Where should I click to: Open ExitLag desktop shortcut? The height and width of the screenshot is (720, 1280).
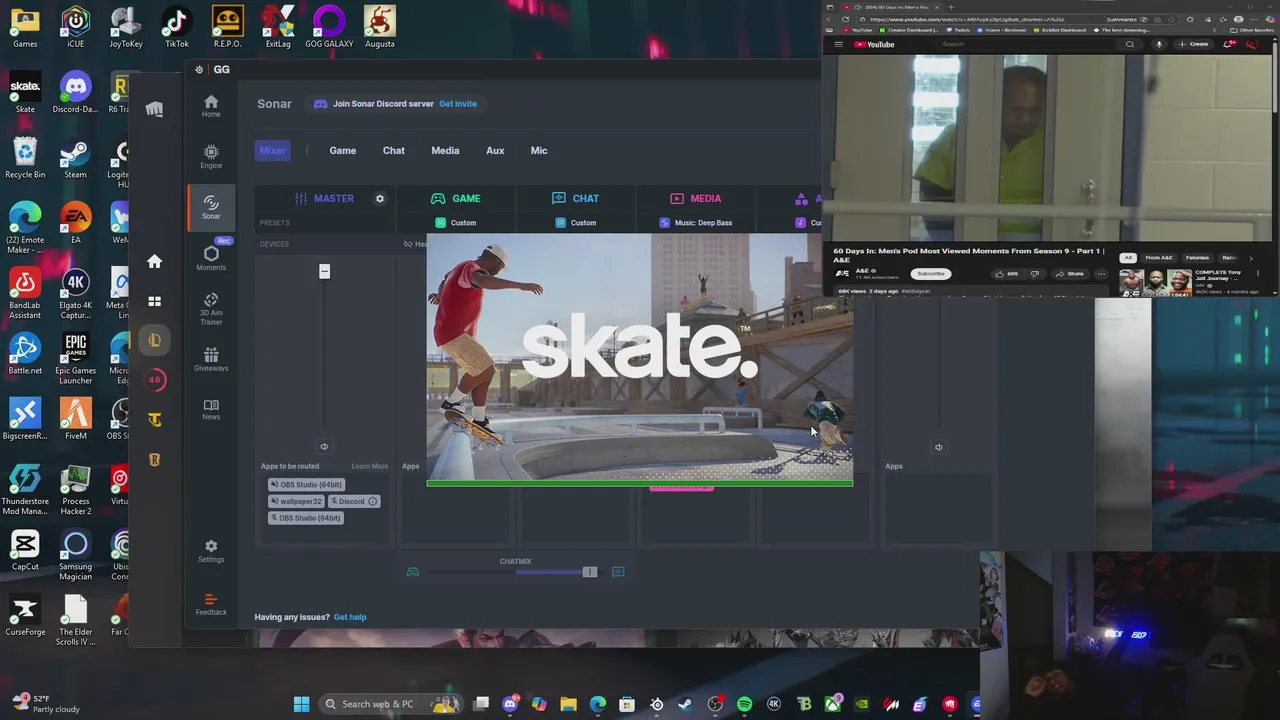point(278,28)
